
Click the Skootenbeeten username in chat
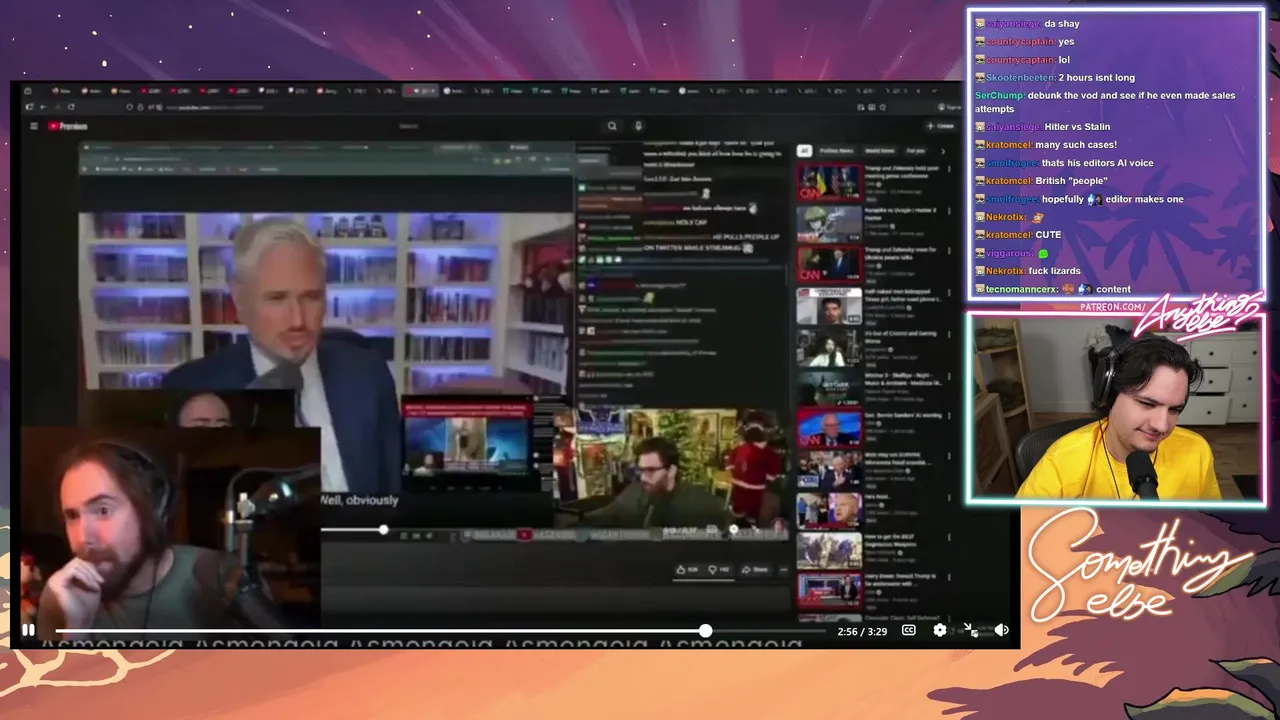point(1020,77)
